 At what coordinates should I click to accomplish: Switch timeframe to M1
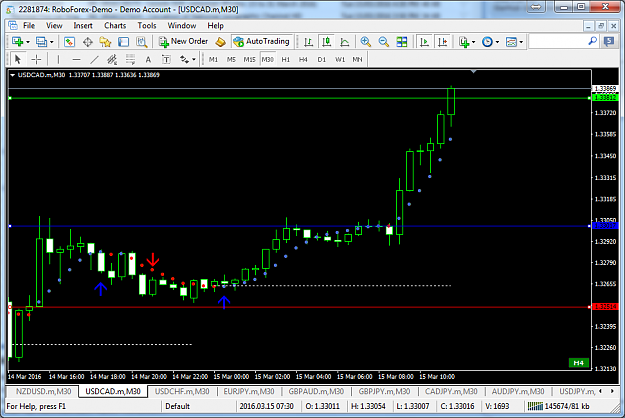(213, 59)
